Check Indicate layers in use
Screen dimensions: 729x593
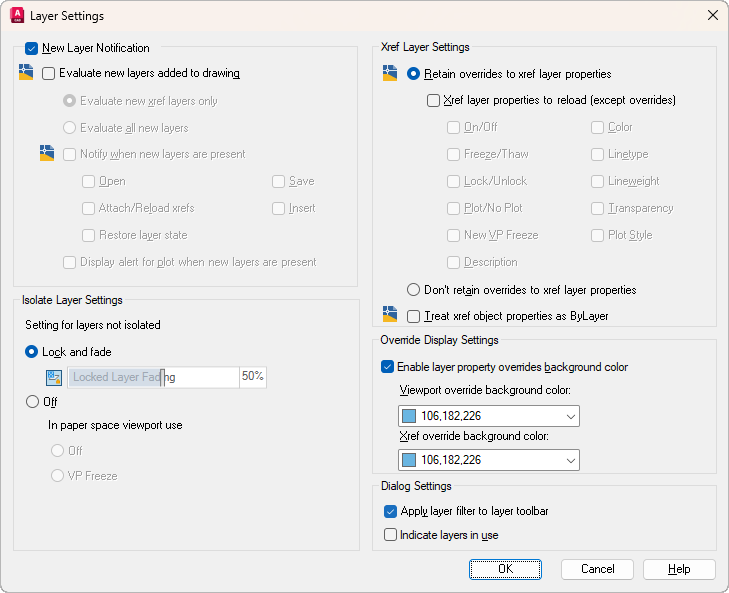tap(391, 535)
